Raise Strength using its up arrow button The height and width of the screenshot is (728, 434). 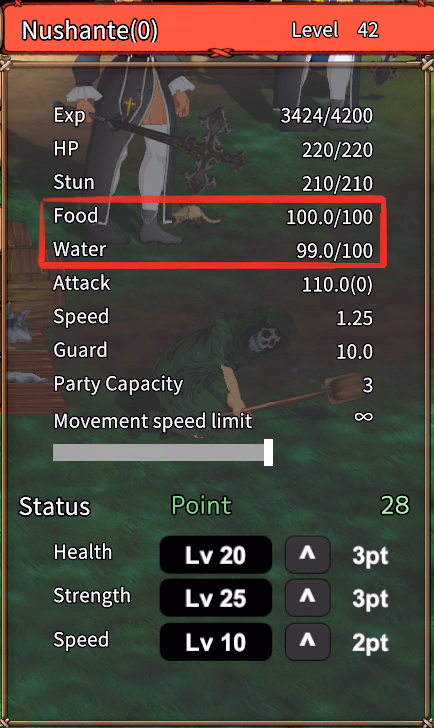pyautogui.click(x=308, y=598)
